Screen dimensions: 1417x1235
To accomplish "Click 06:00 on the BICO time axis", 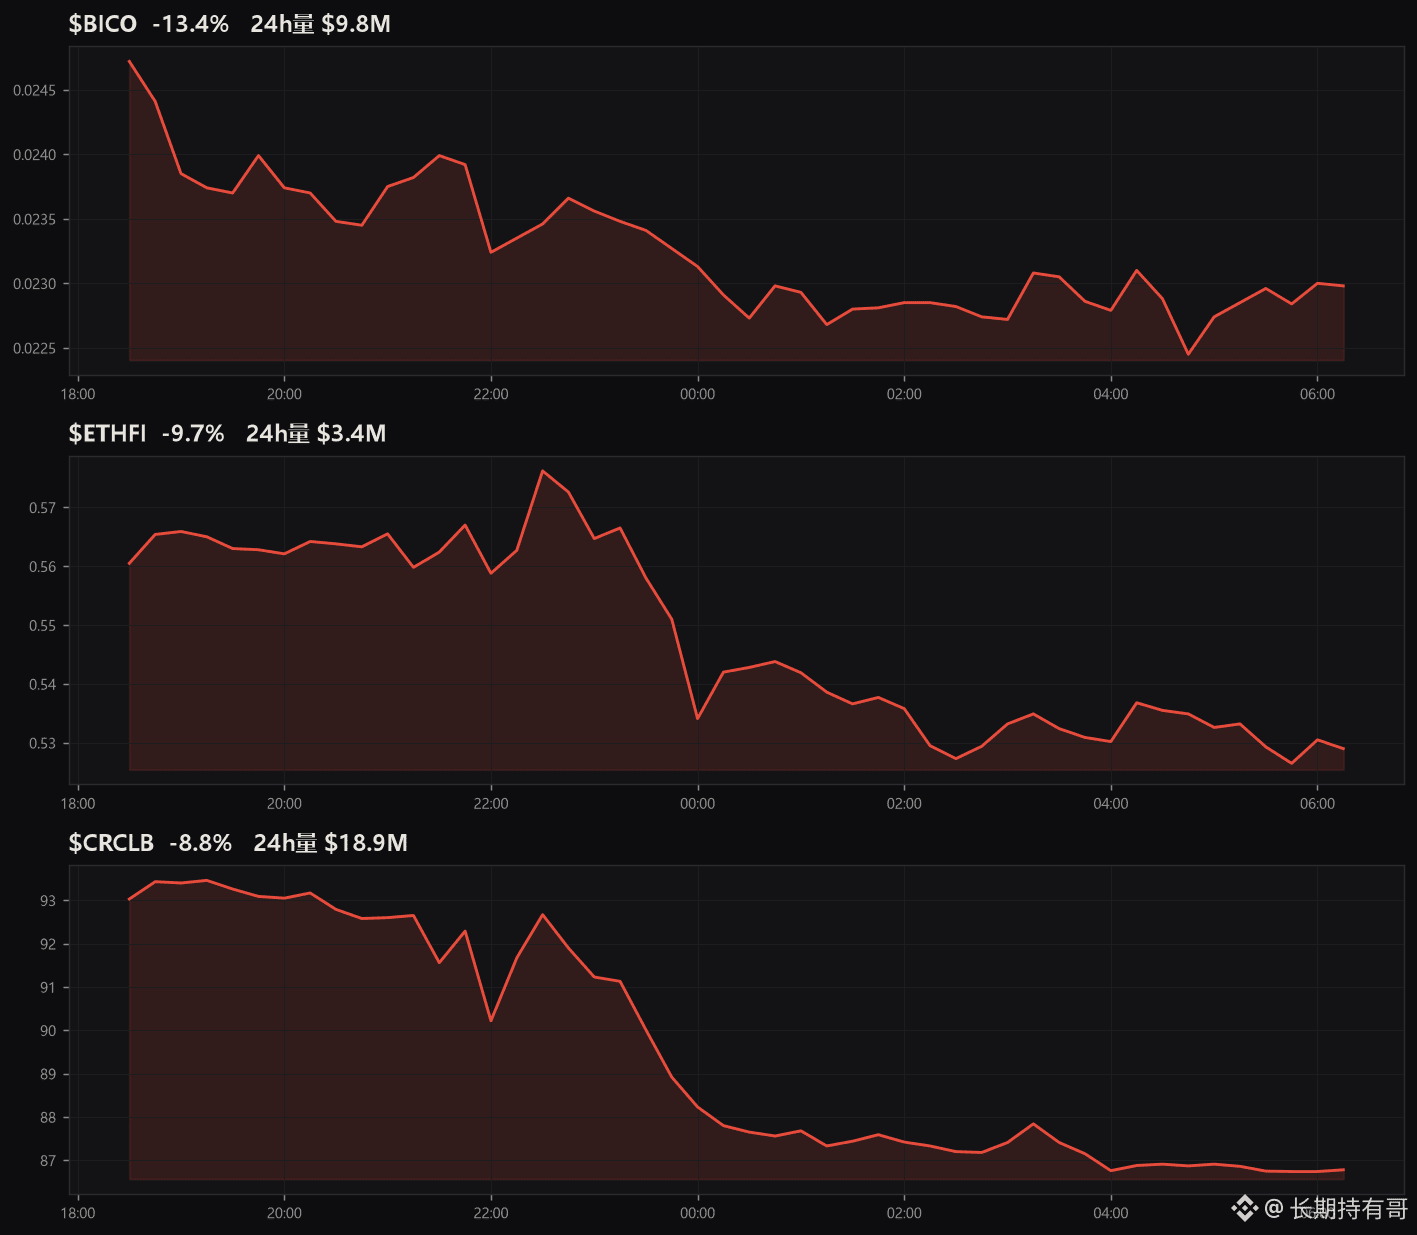I will [x=1317, y=394].
